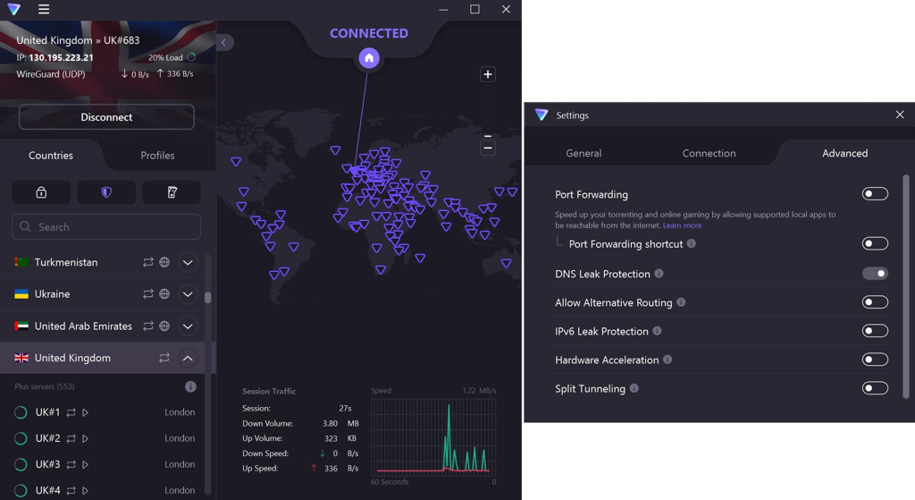Click the Plus servers info icon
Viewport: 915px width, 500px height.
(x=190, y=386)
